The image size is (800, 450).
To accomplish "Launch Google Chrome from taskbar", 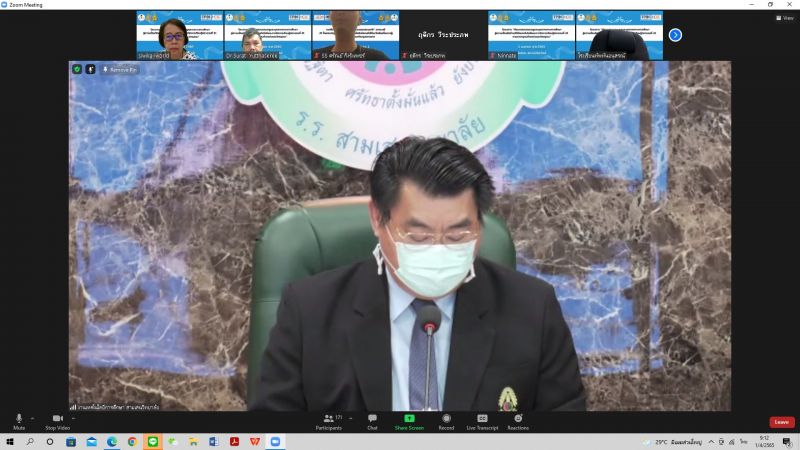I will (132, 442).
